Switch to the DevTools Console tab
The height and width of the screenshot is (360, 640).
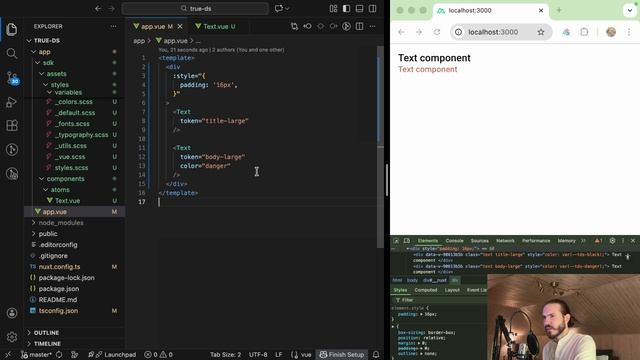click(454, 241)
